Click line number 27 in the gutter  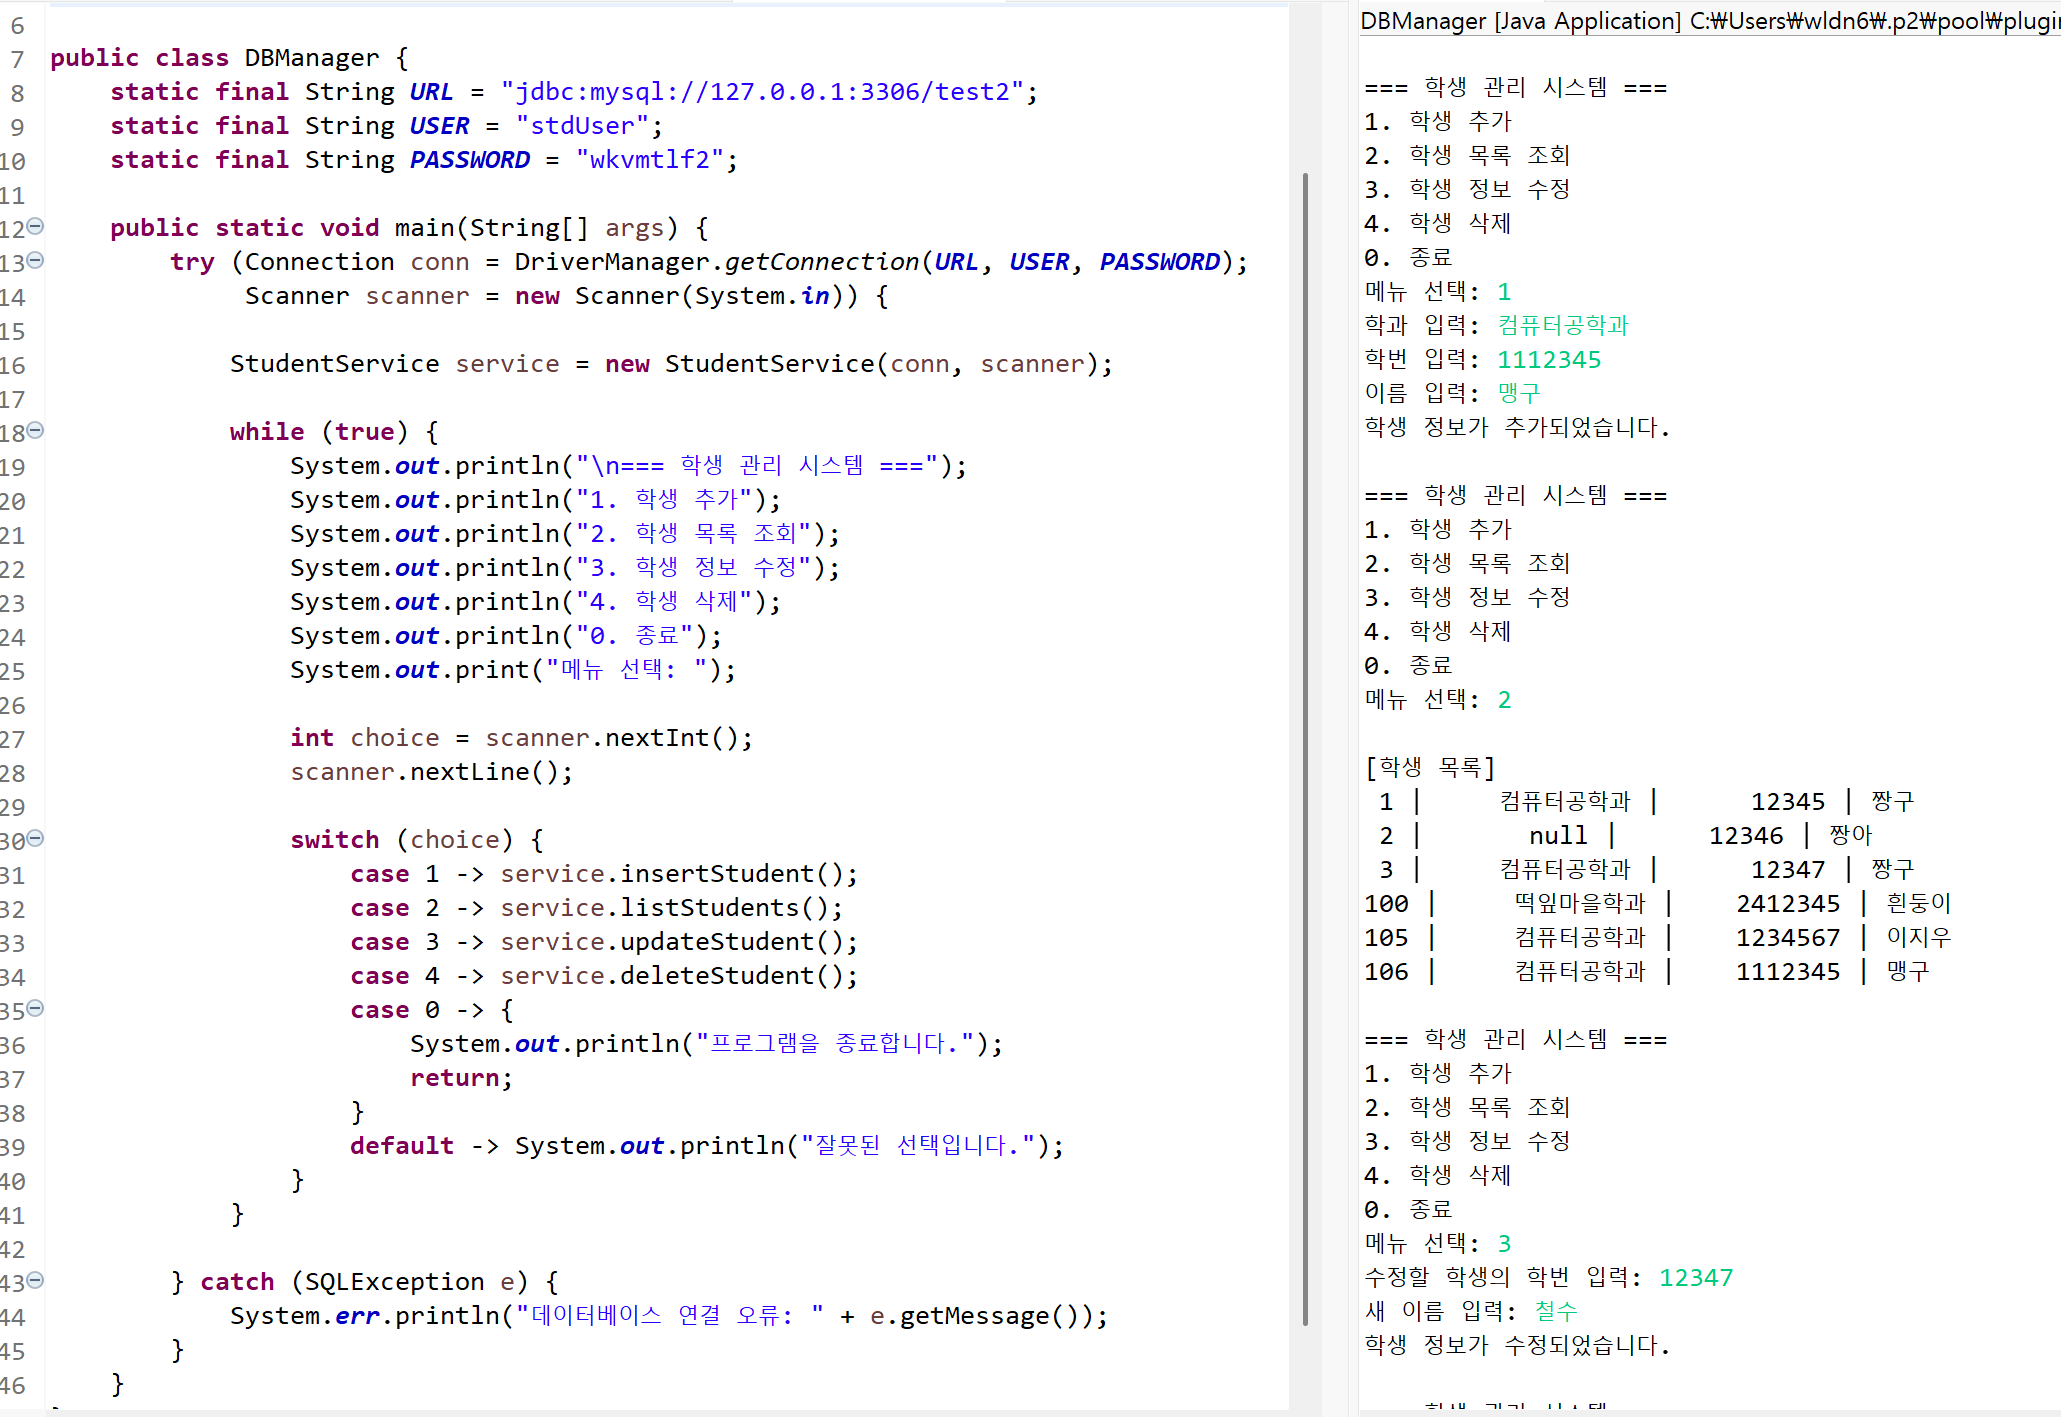click(13, 740)
